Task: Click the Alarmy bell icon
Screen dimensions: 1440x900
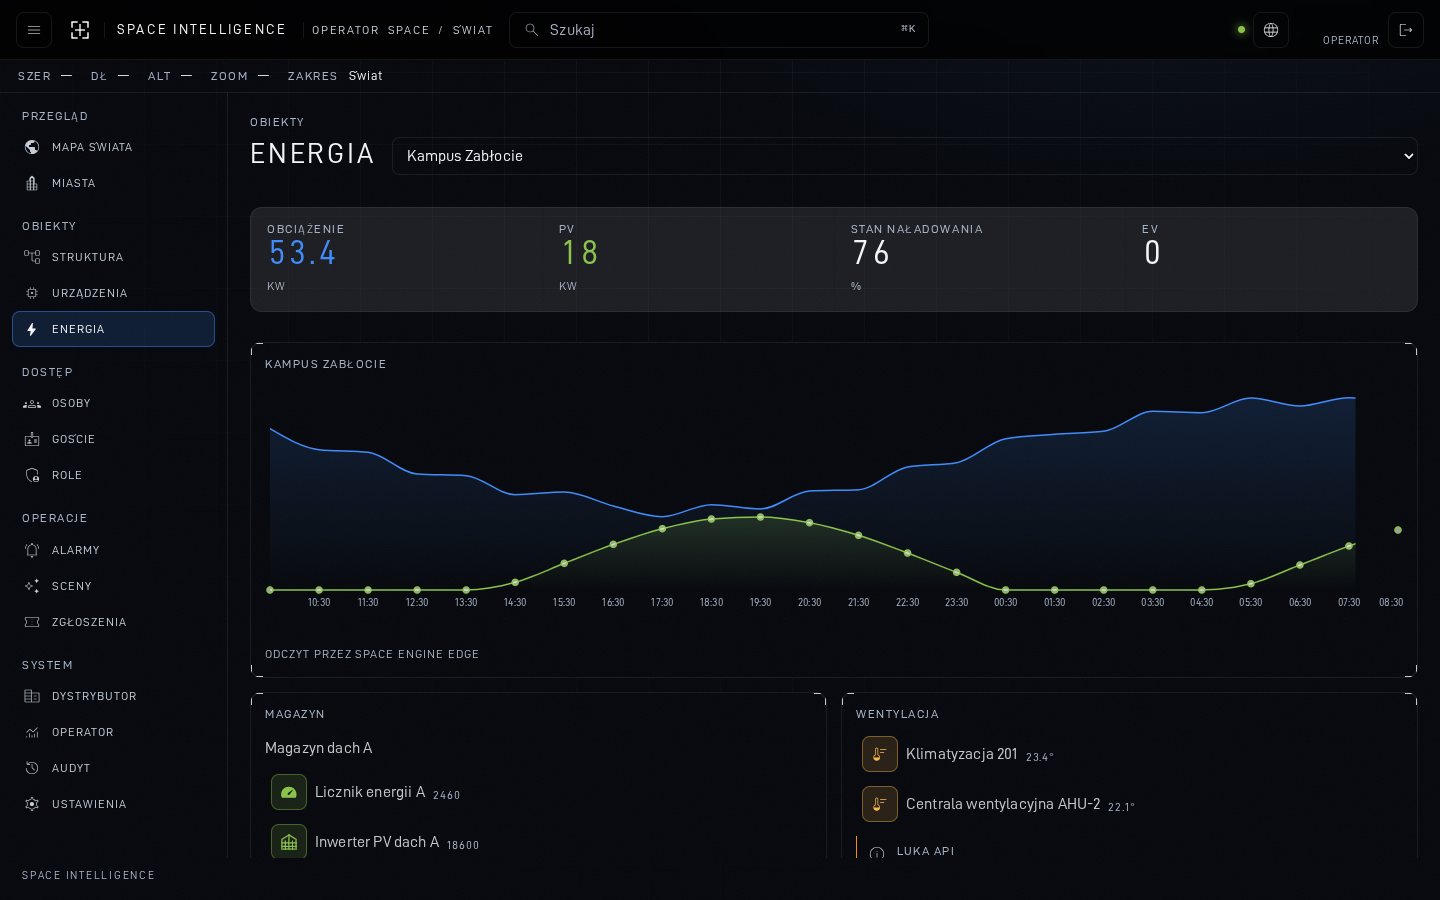Action: 32,550
